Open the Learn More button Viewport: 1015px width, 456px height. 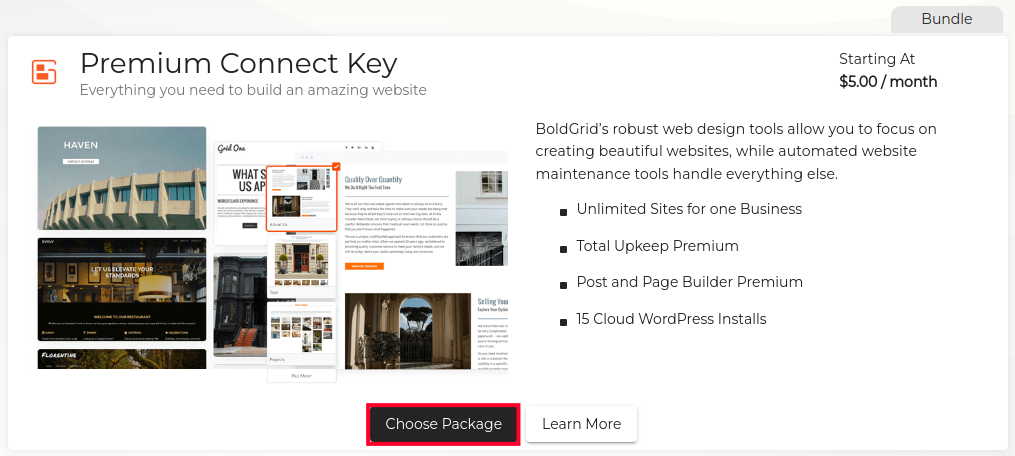[581, 424]
